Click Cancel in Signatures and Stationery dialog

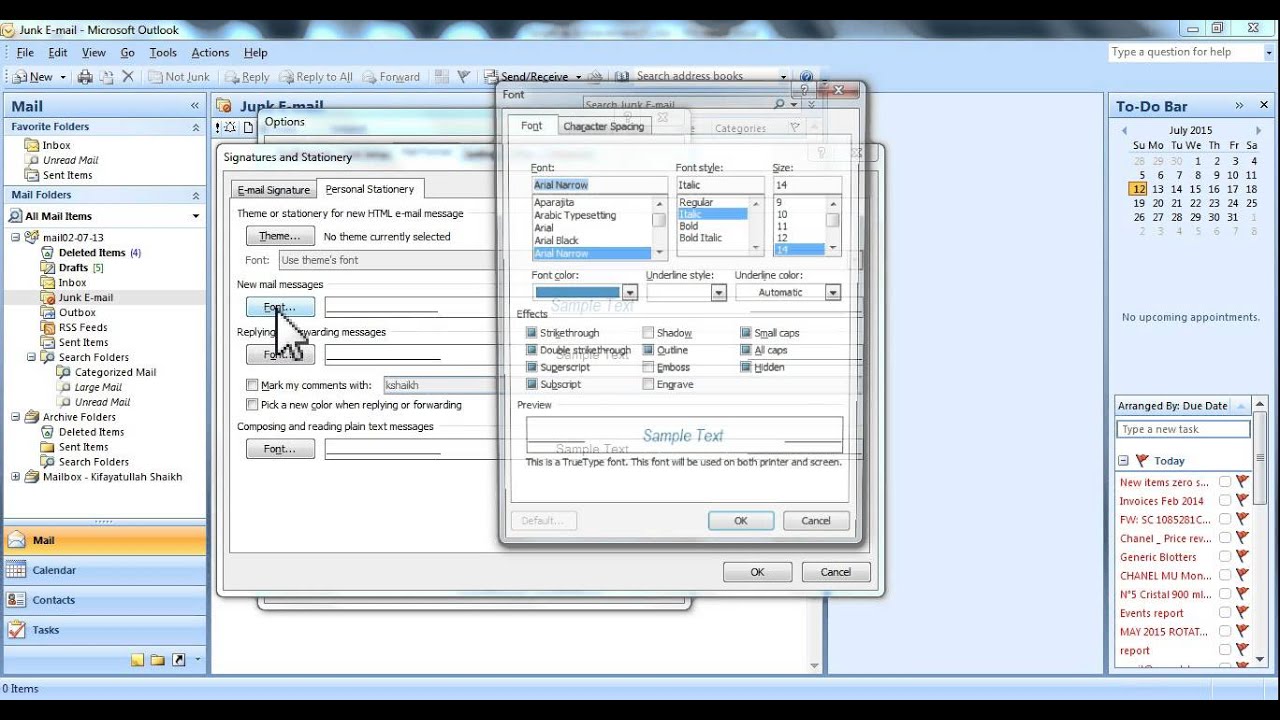(836, 572)
